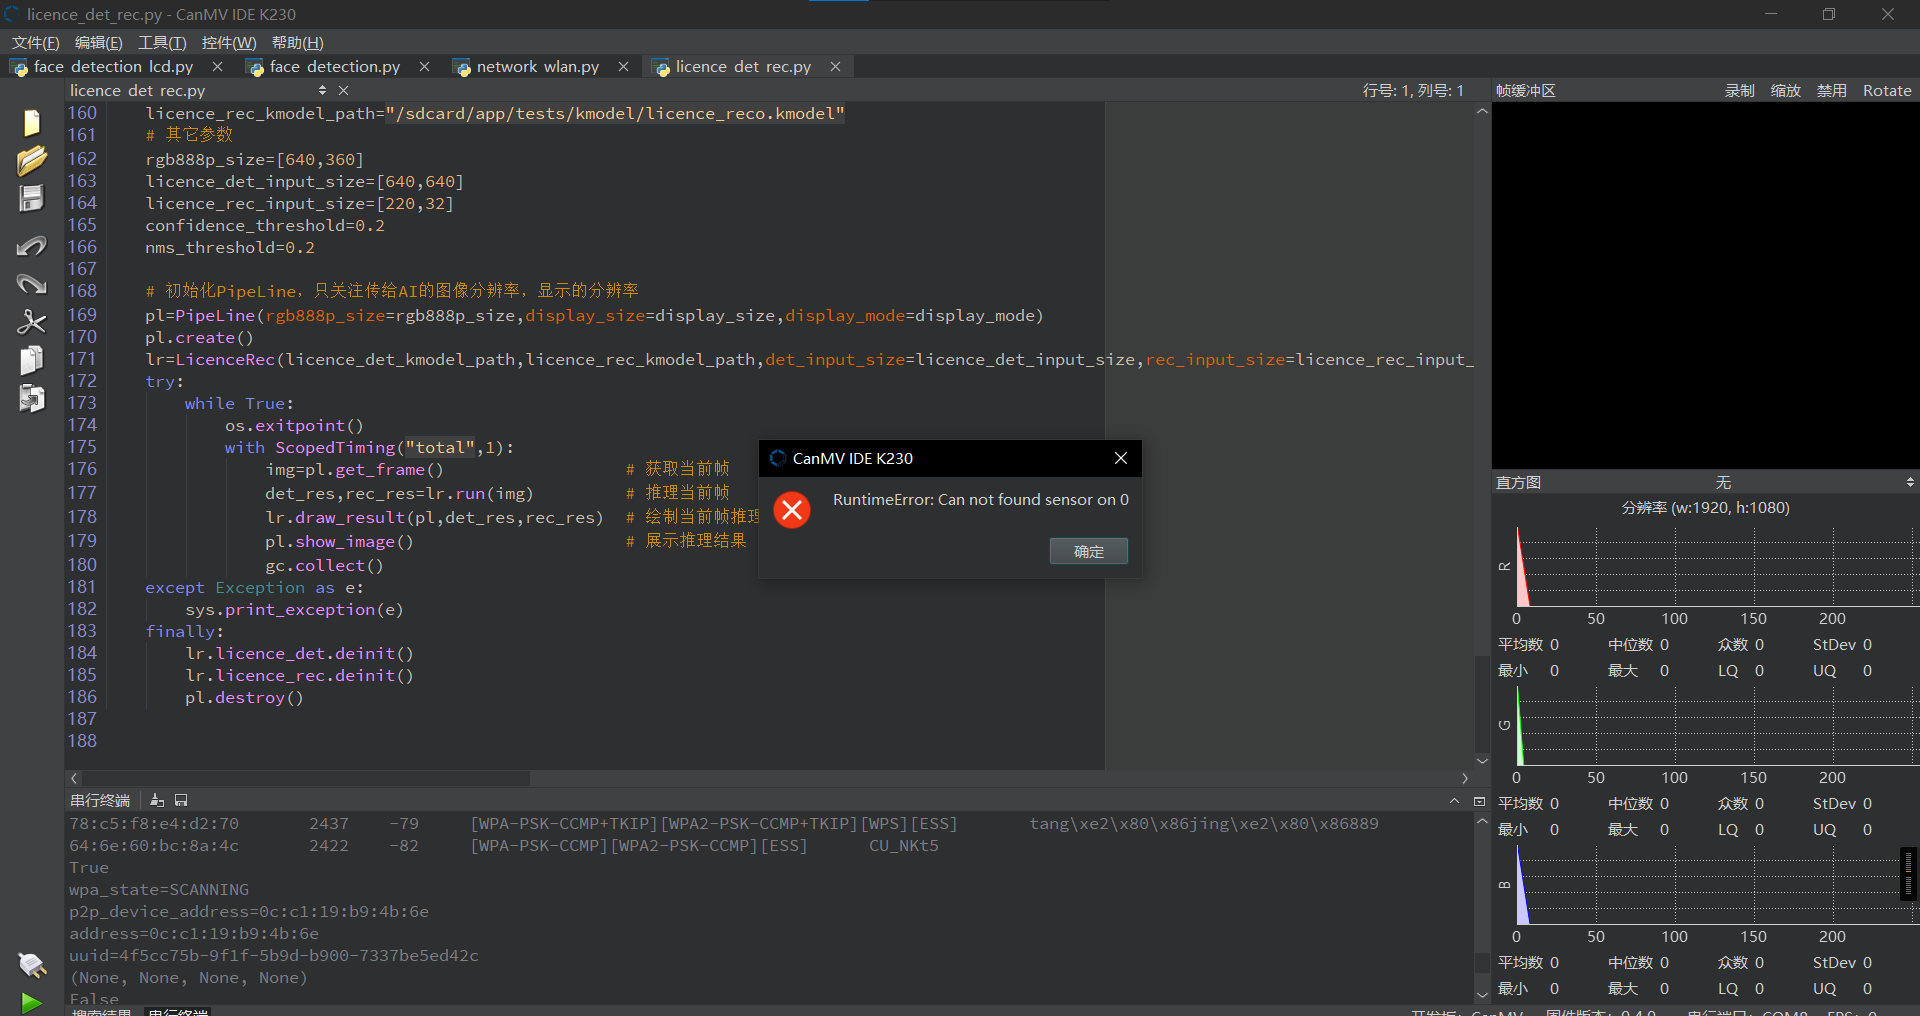Switch to licence det rec.py tab
1920x1016 pixels.
tap(743, 66)
